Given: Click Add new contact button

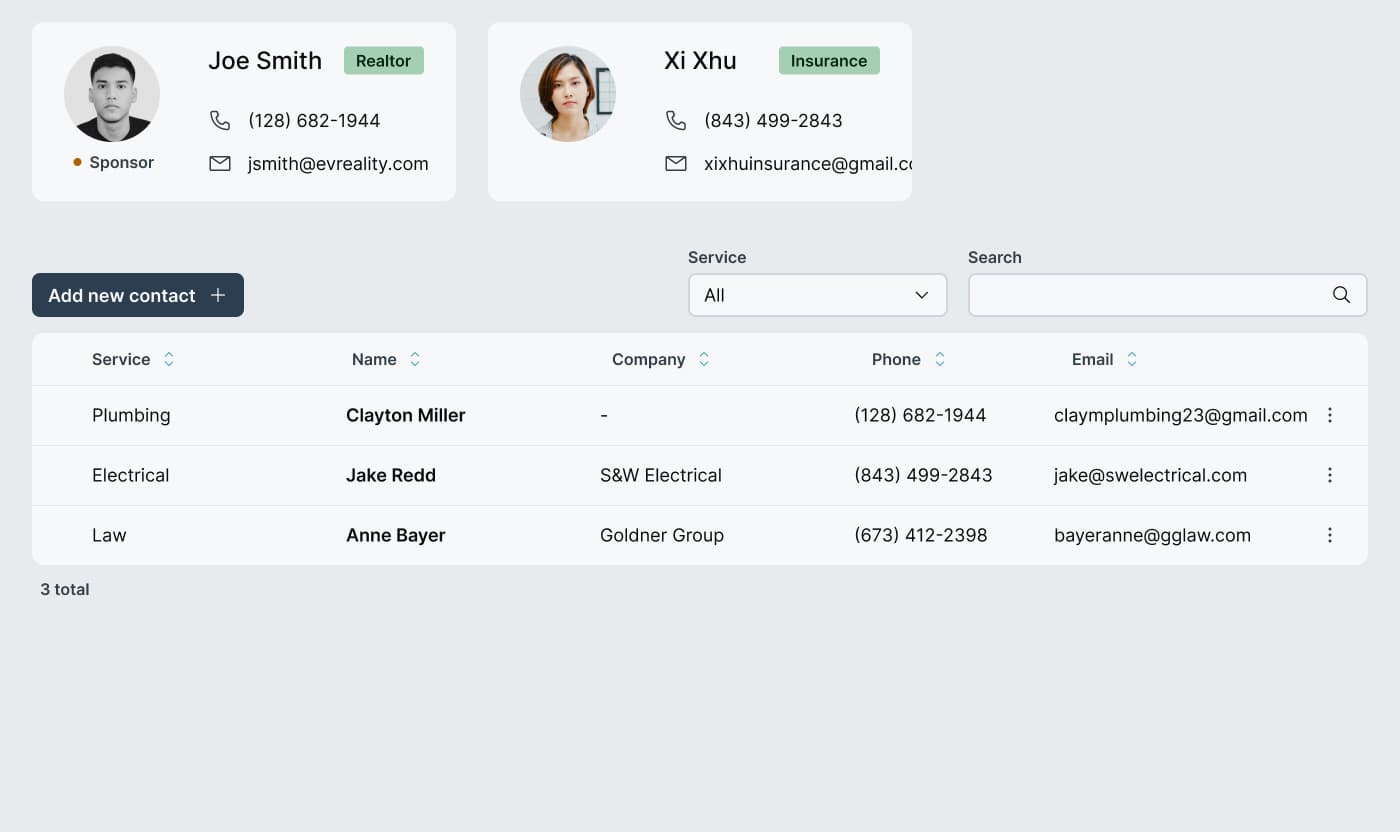Looking at the screenshot, I should click(138, 295).
